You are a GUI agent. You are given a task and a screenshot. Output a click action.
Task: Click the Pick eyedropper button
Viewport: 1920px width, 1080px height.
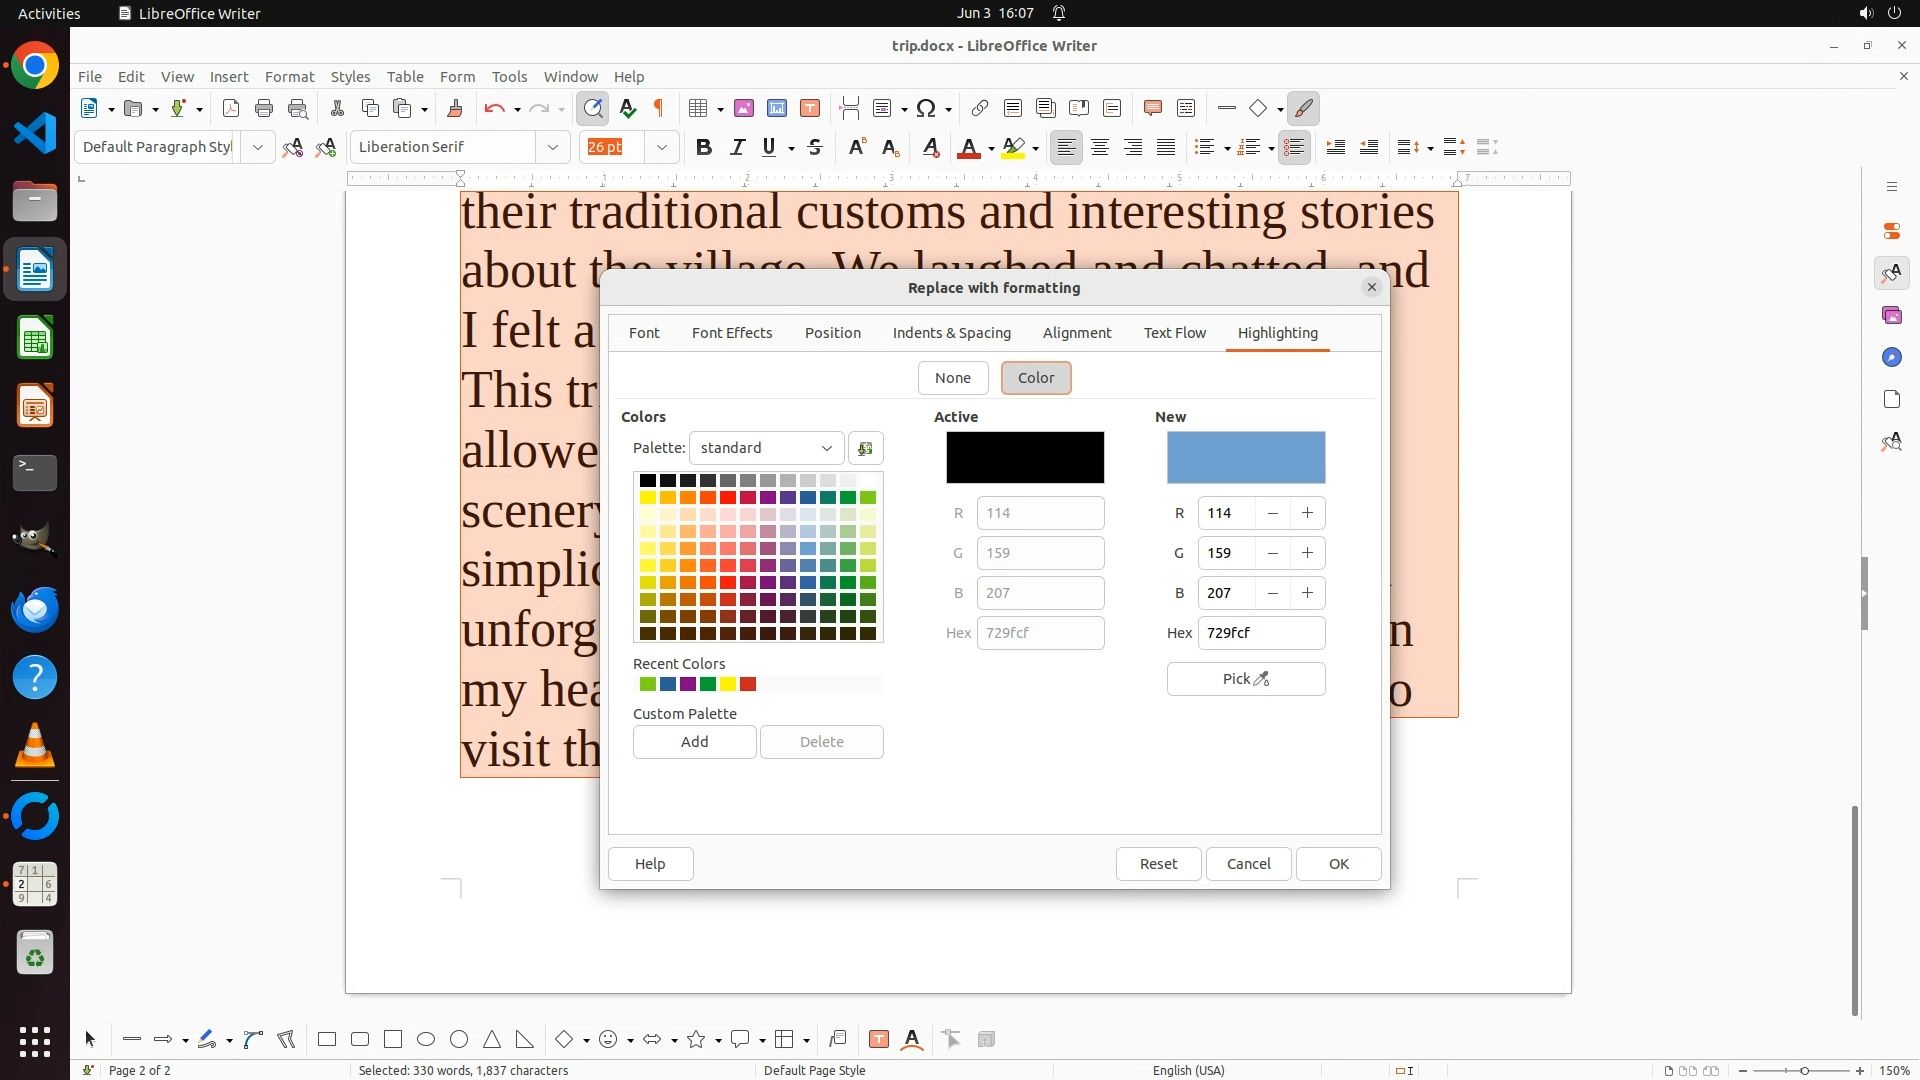[1245, 679]
